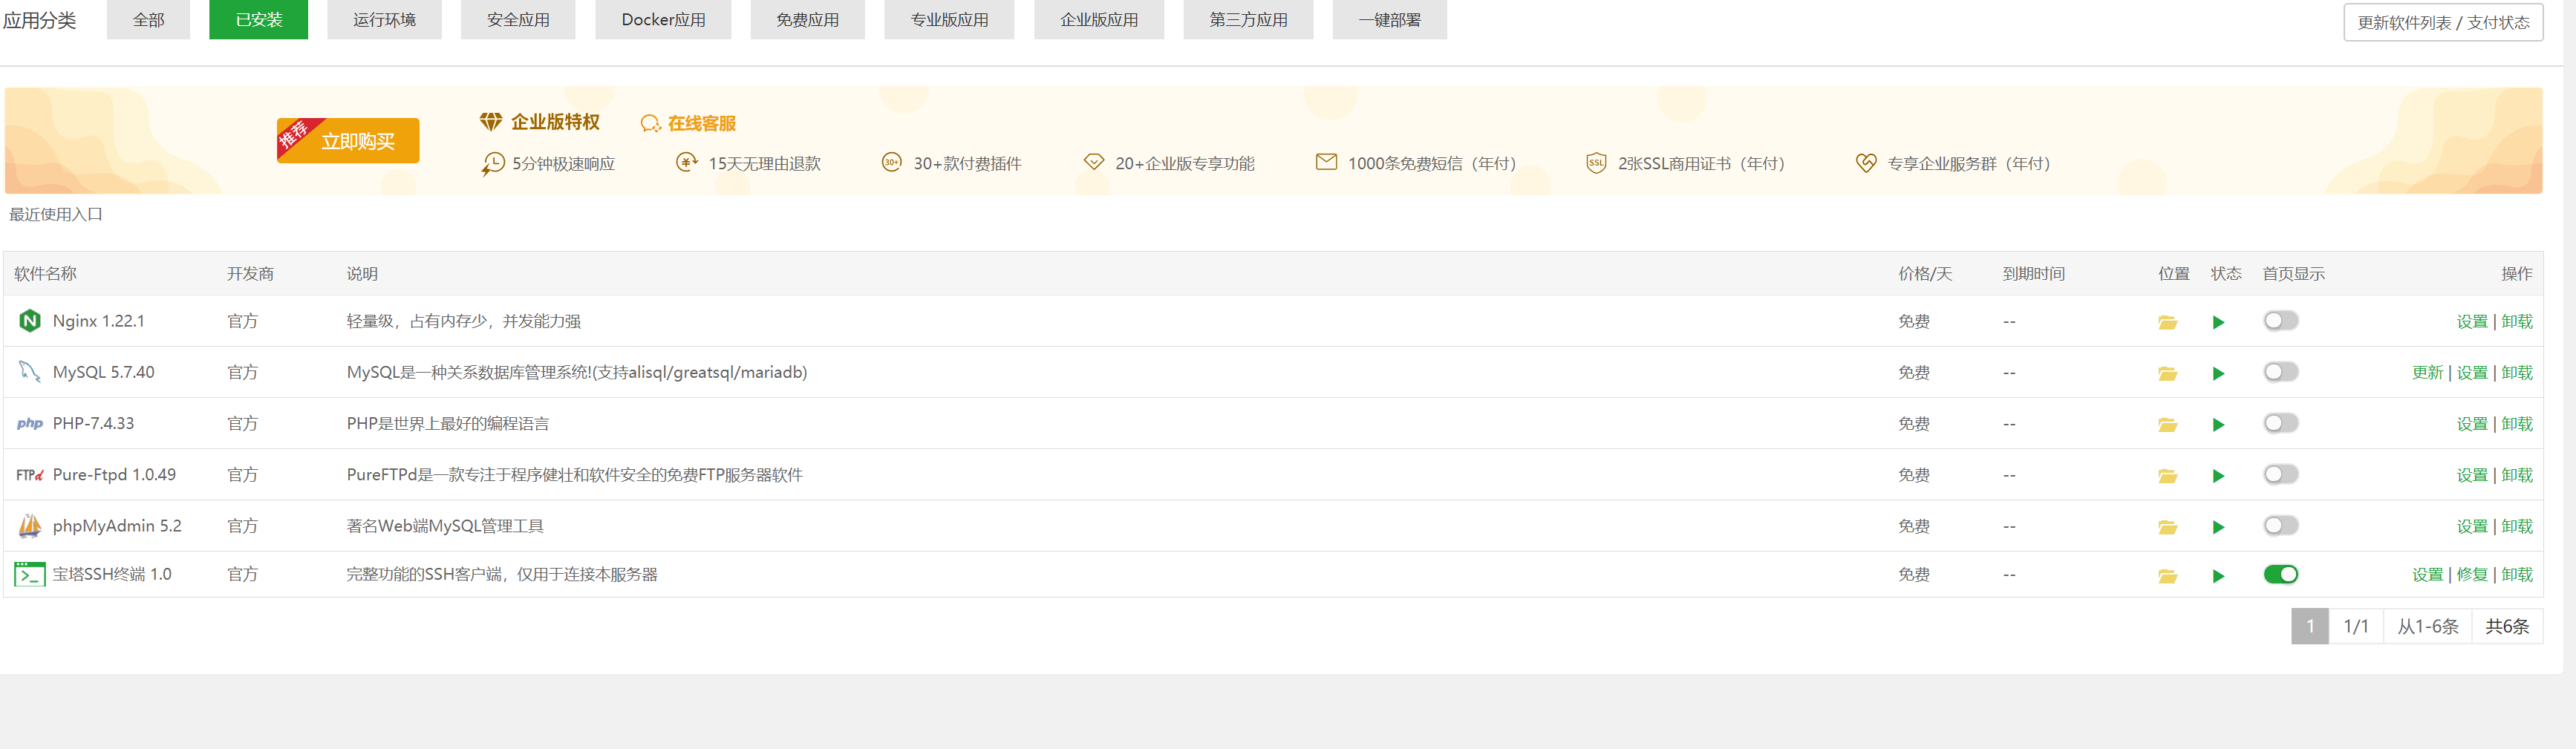The image size is (2576, 749).
Task: Open the 宝塔SSH终端 folder location icon
Action: tap(2167, 576)
